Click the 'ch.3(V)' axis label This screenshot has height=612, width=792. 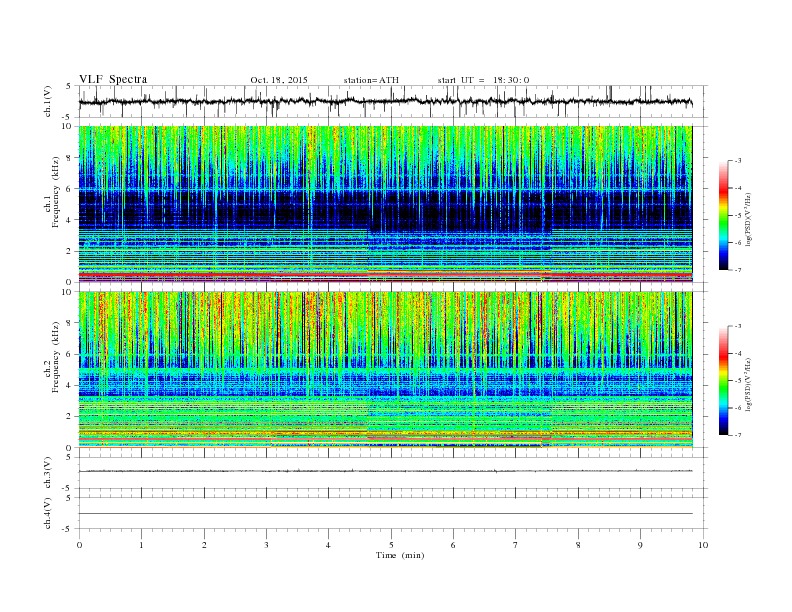[48, 474]
